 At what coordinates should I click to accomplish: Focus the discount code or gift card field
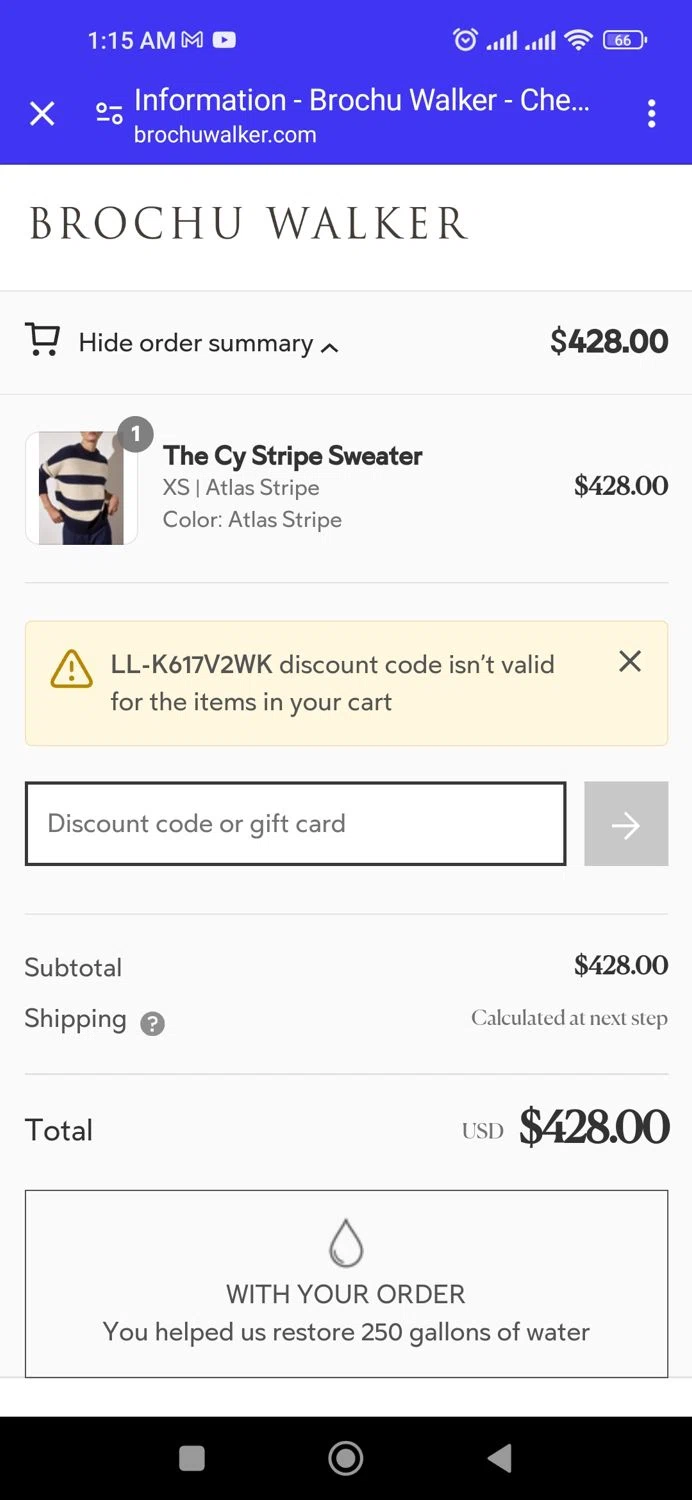point(295,823)
